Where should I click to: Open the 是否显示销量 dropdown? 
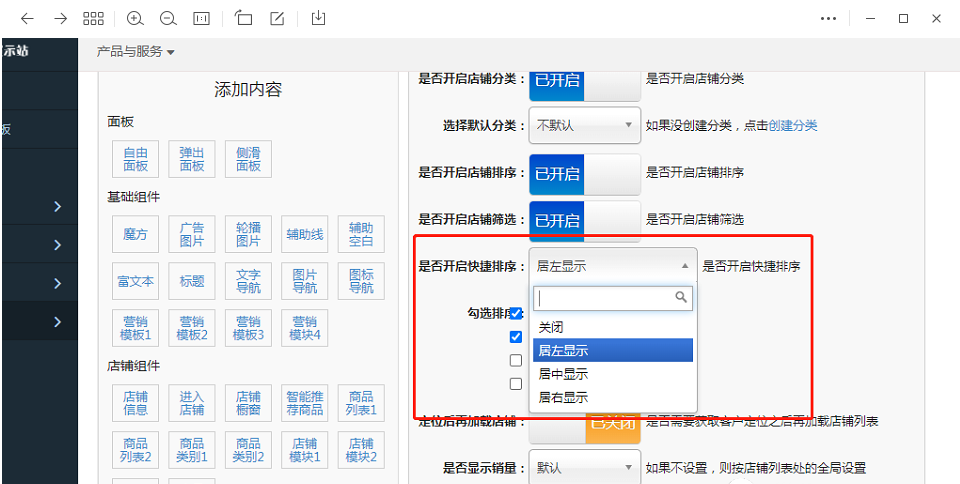tap(584, 467)
